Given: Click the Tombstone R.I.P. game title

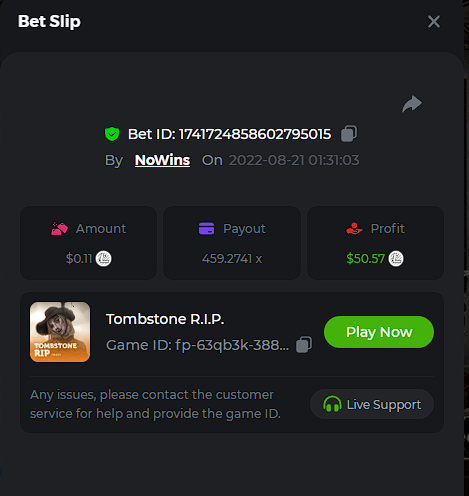Looking at the screenshot, I should 165,319.
